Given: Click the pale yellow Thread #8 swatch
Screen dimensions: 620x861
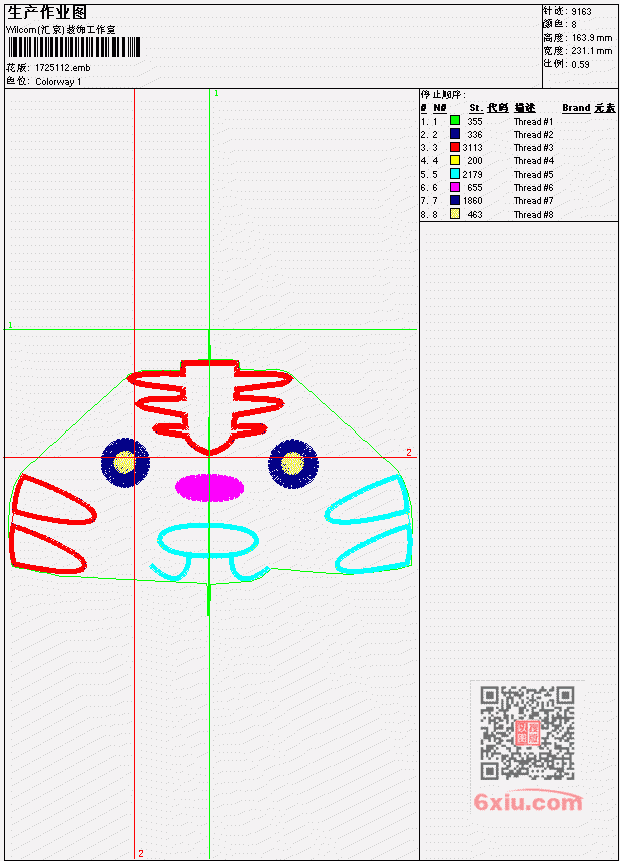Looking at the screenshot, I should (455, 214).
